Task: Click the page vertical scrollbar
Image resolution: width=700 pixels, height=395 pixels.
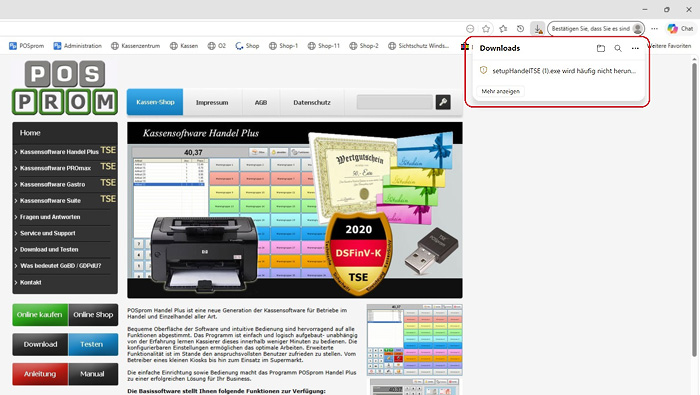Action: [x=694, y=210]
